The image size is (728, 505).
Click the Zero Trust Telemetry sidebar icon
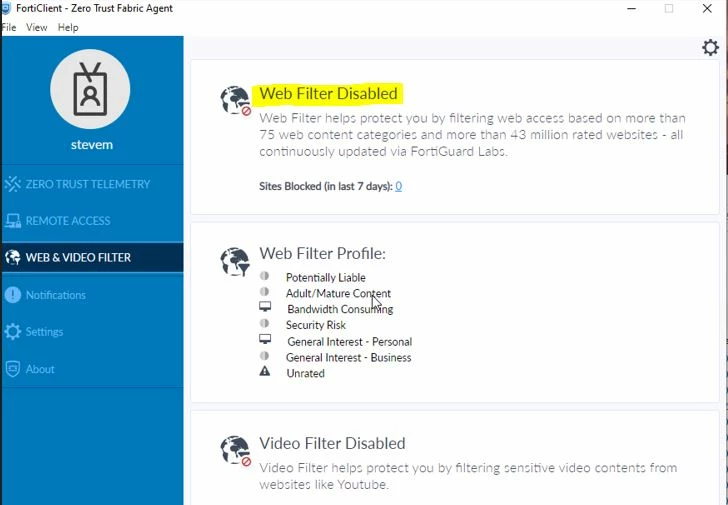[13, 184]
